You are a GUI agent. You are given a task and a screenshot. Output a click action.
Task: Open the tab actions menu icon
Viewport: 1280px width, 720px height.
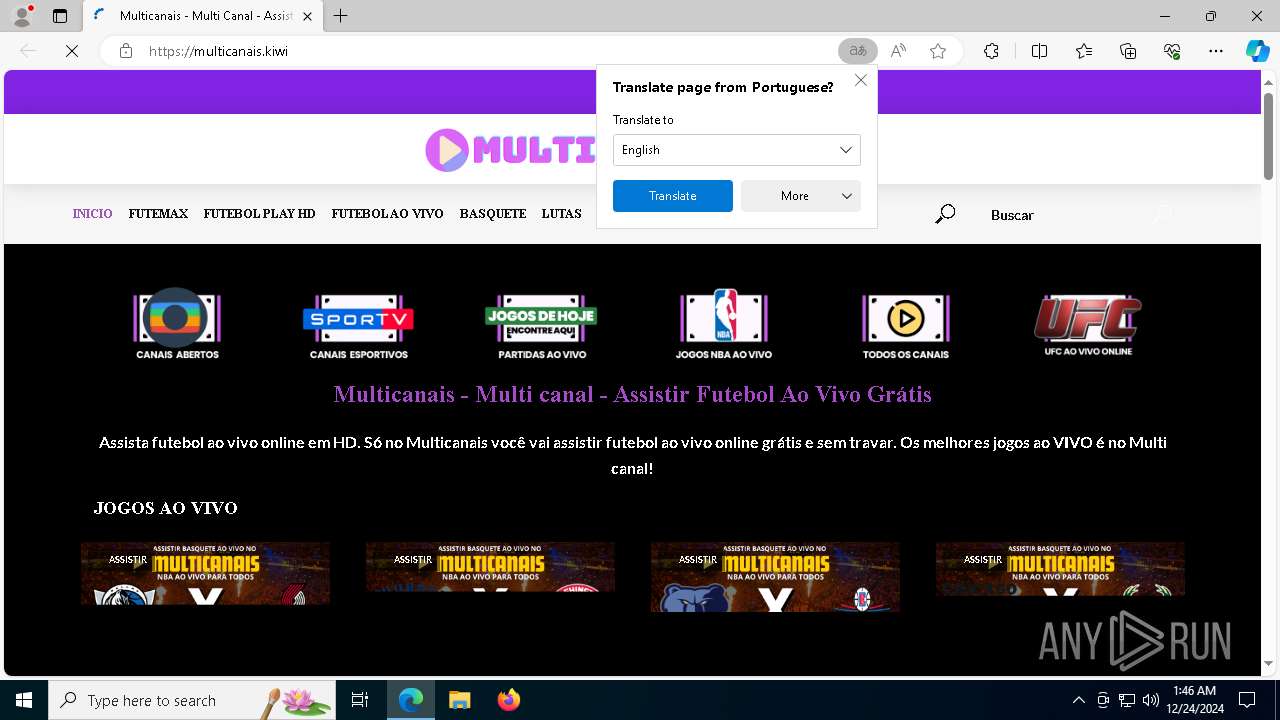(60, 16)
